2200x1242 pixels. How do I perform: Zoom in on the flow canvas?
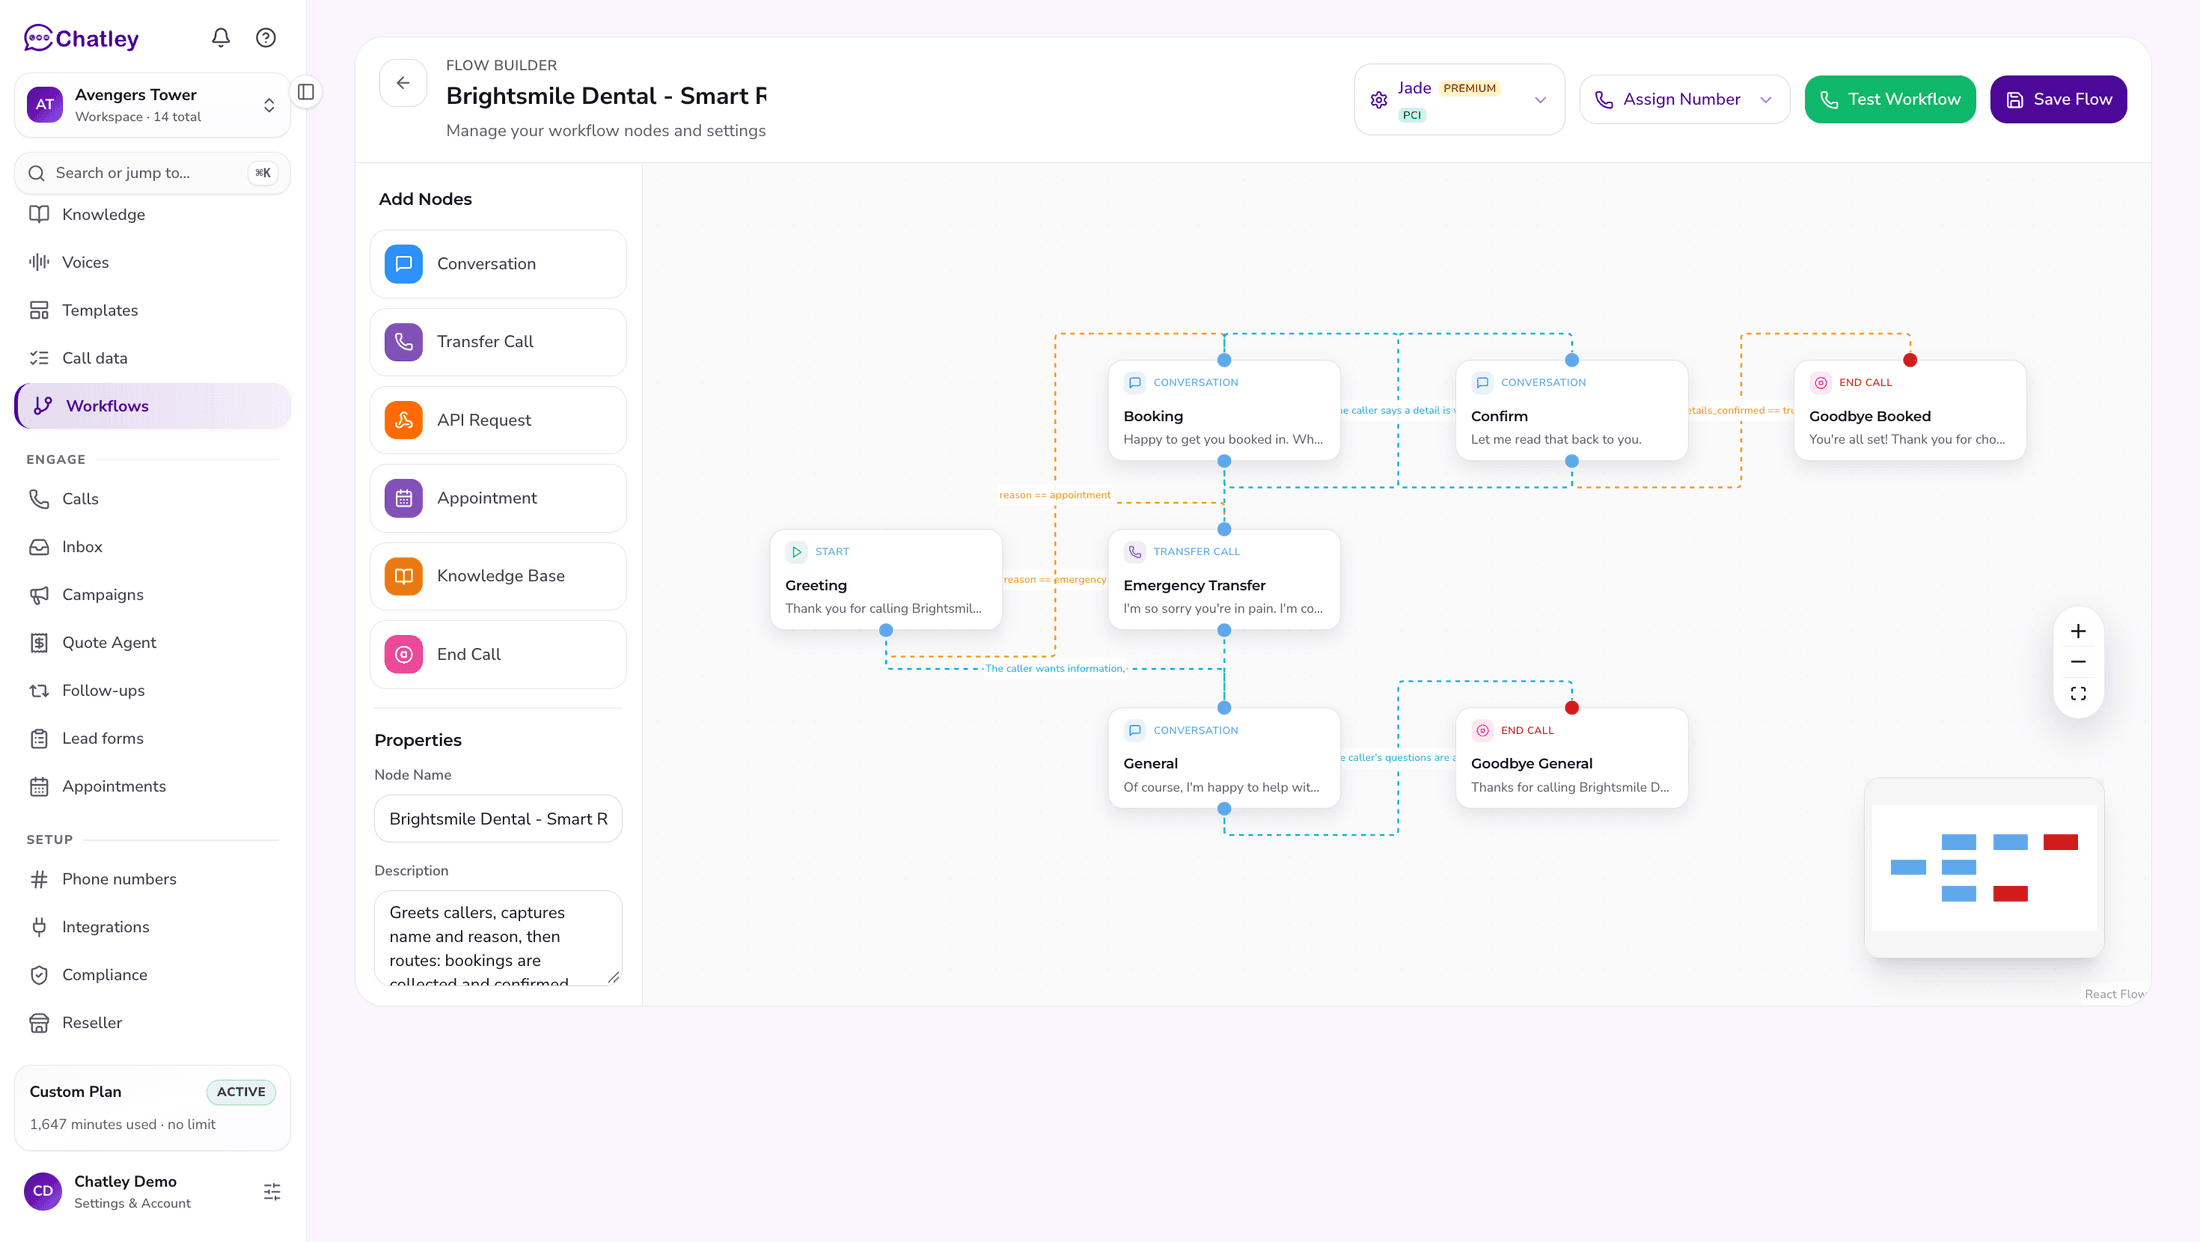click(x=2078, y=631)
